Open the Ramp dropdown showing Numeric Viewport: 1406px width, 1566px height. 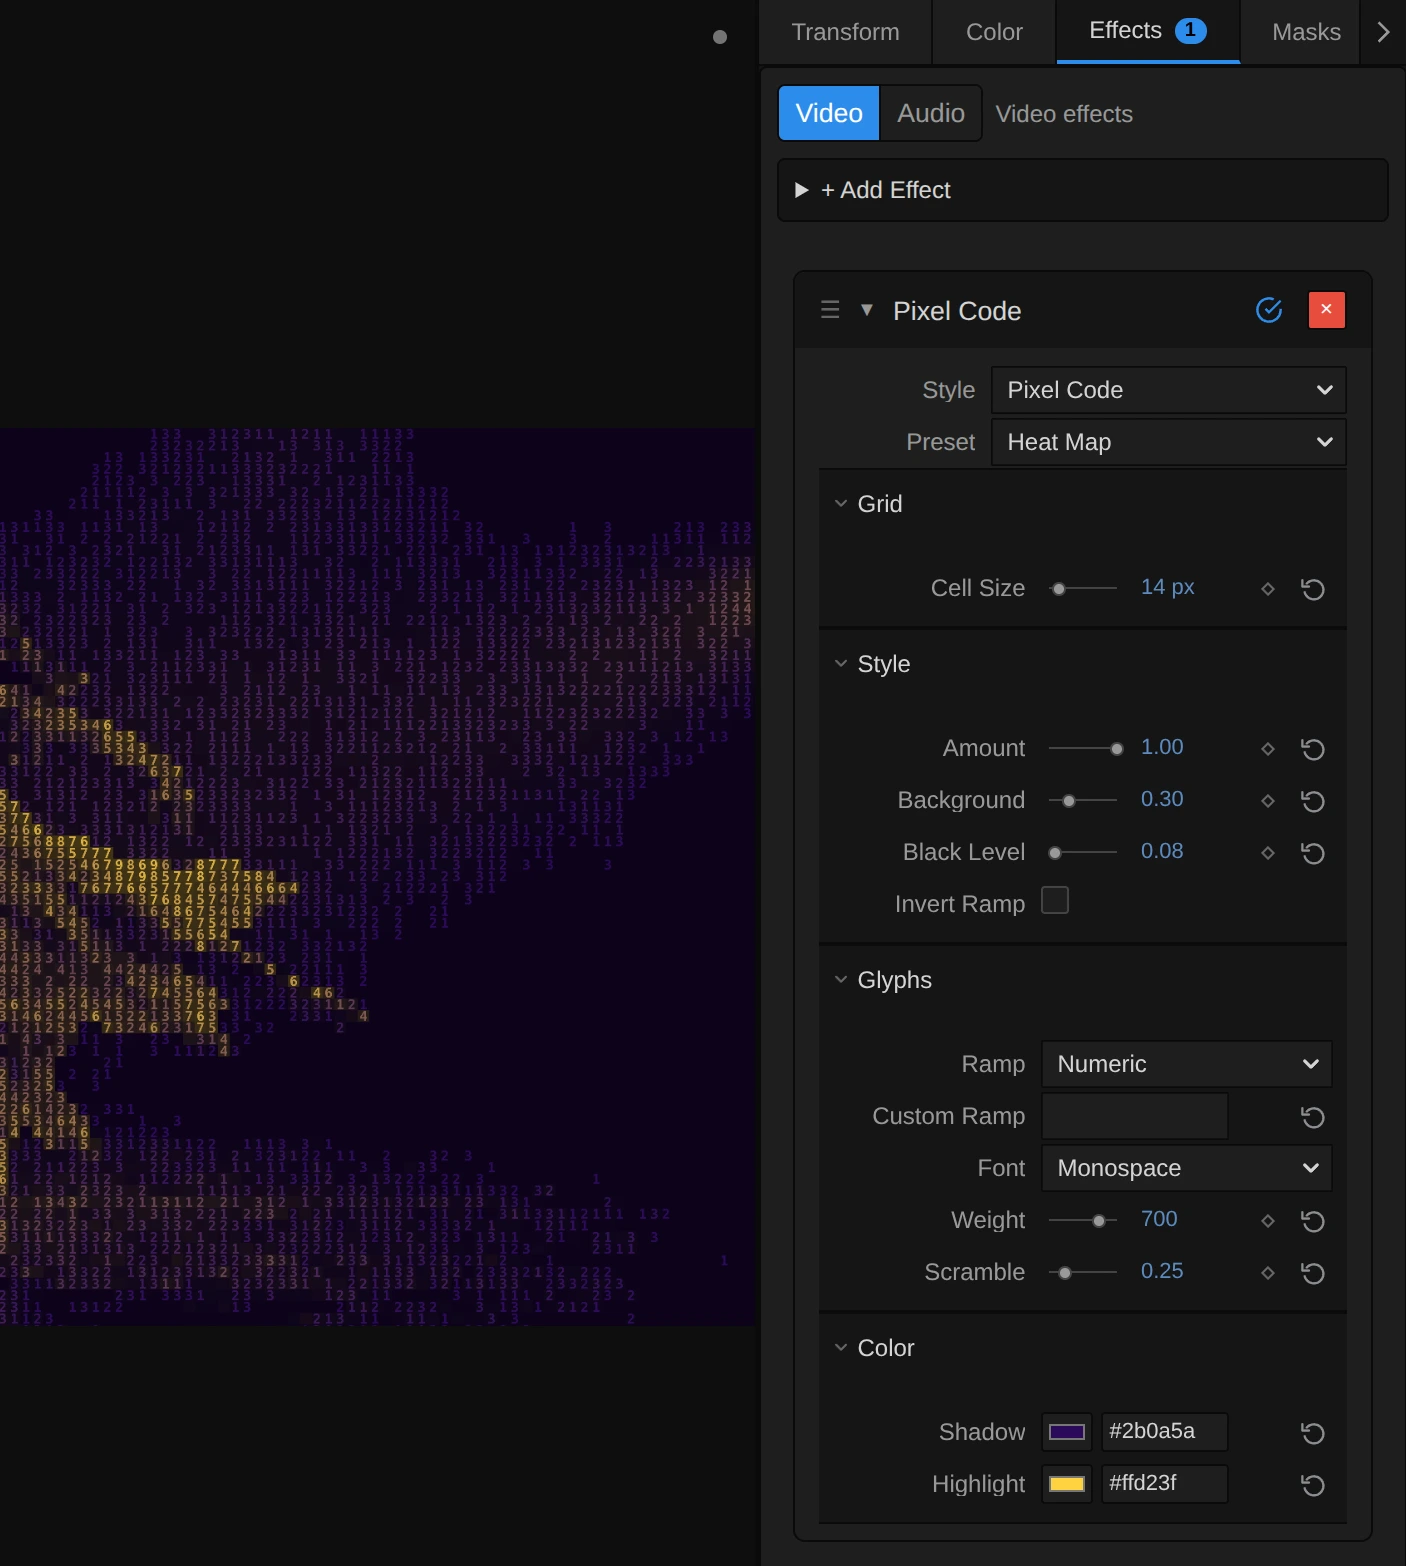click(x=1187, y=1064)
